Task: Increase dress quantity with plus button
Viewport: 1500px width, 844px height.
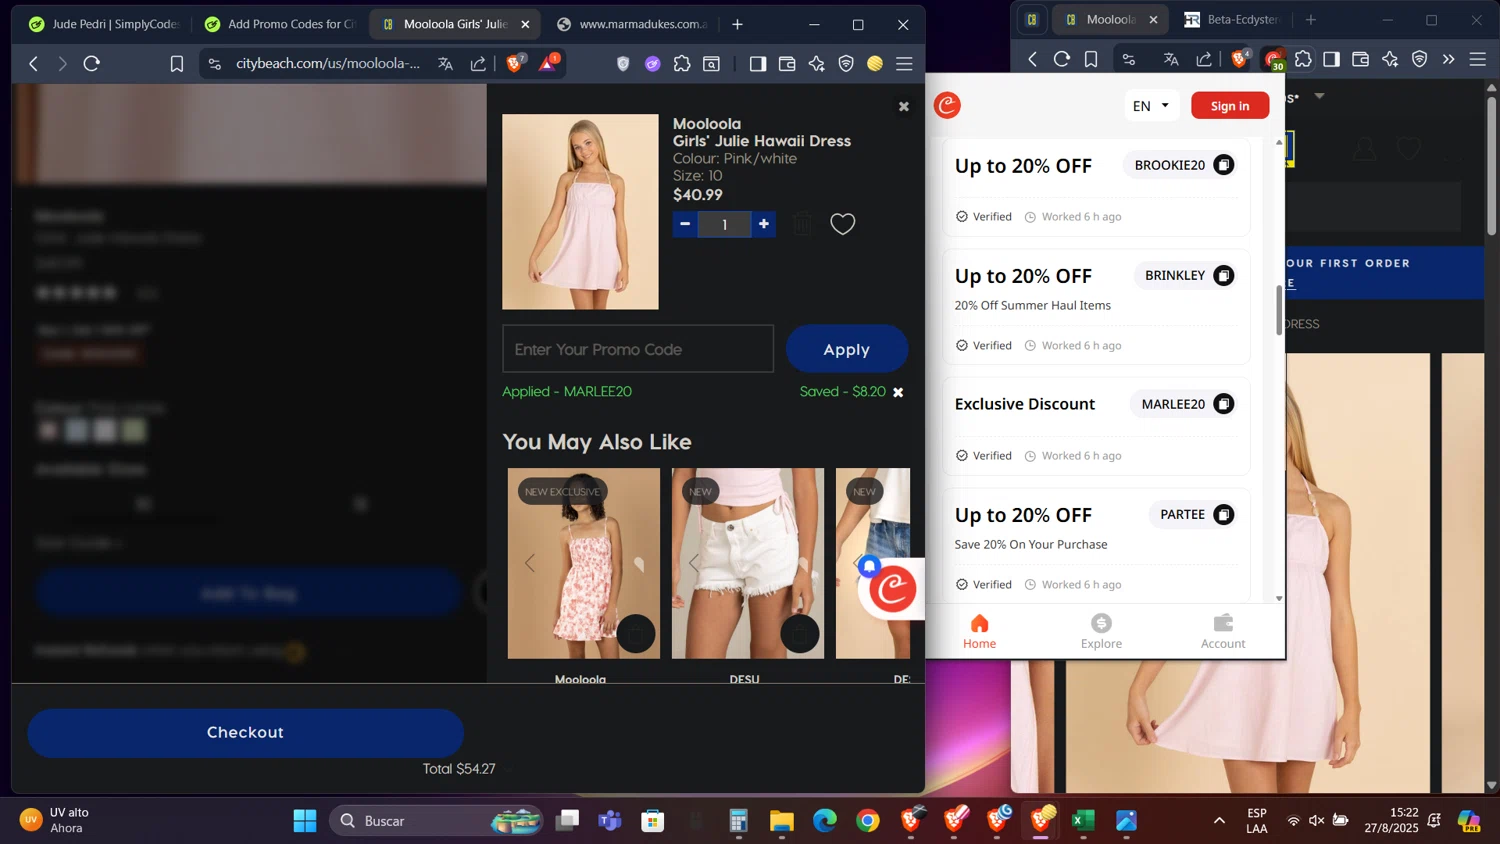Action: click(764, 224)
